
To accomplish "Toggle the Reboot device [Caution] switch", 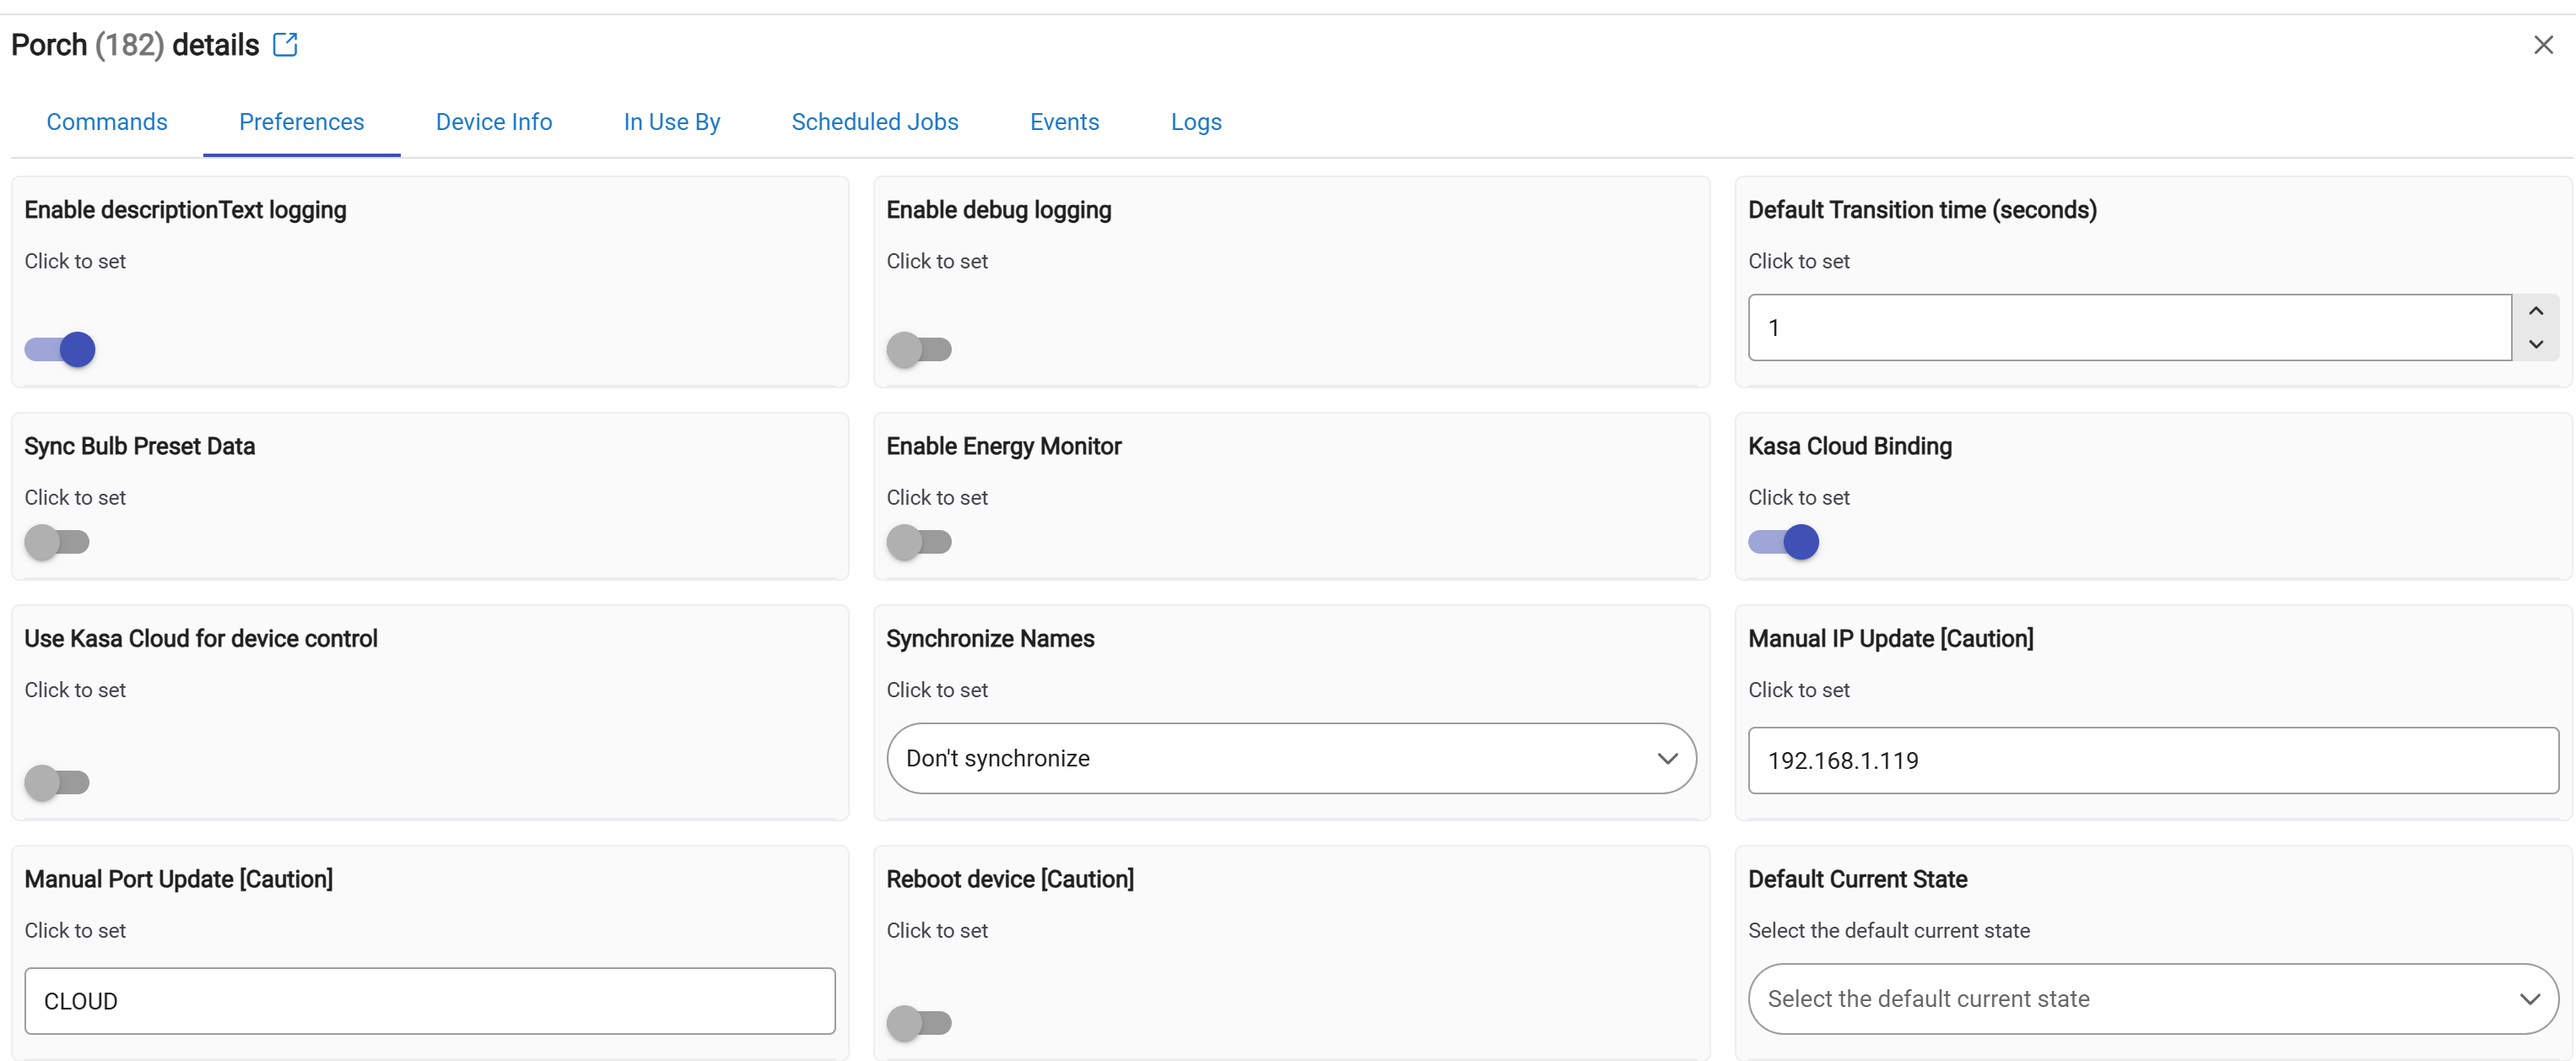I will click(x=919, y=1023).
